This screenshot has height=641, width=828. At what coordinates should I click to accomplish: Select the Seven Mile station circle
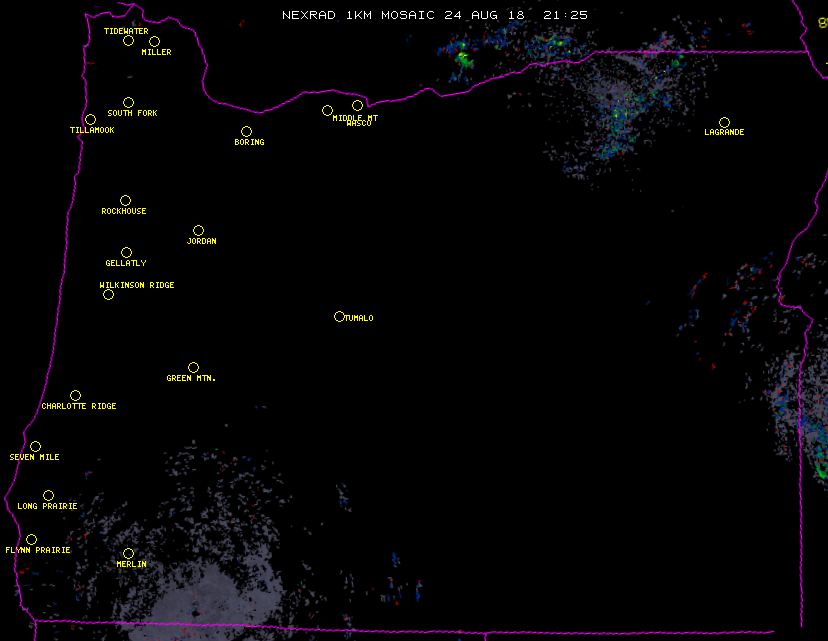click(x=35, y=447)
